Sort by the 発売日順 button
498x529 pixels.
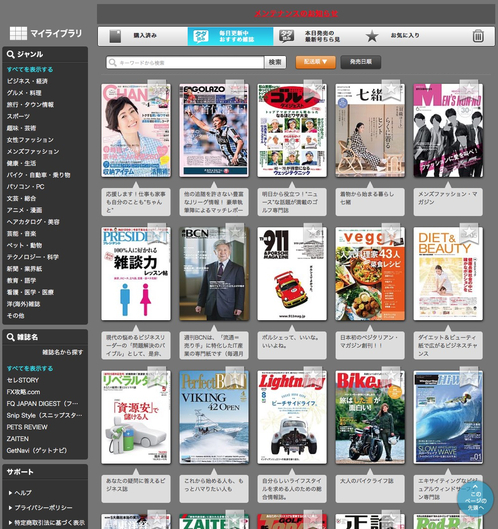coord(361,62)
